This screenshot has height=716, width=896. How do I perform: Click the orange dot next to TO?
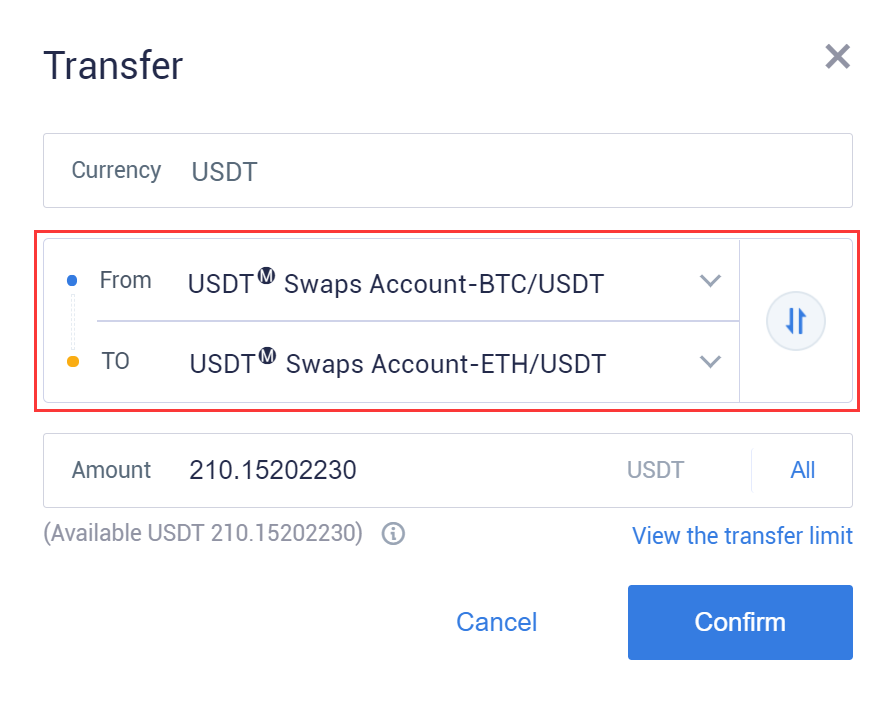73,362
